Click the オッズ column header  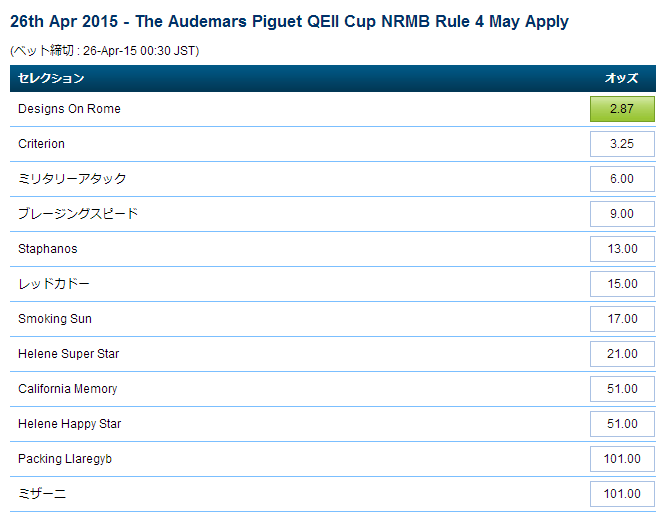point(621,78)
